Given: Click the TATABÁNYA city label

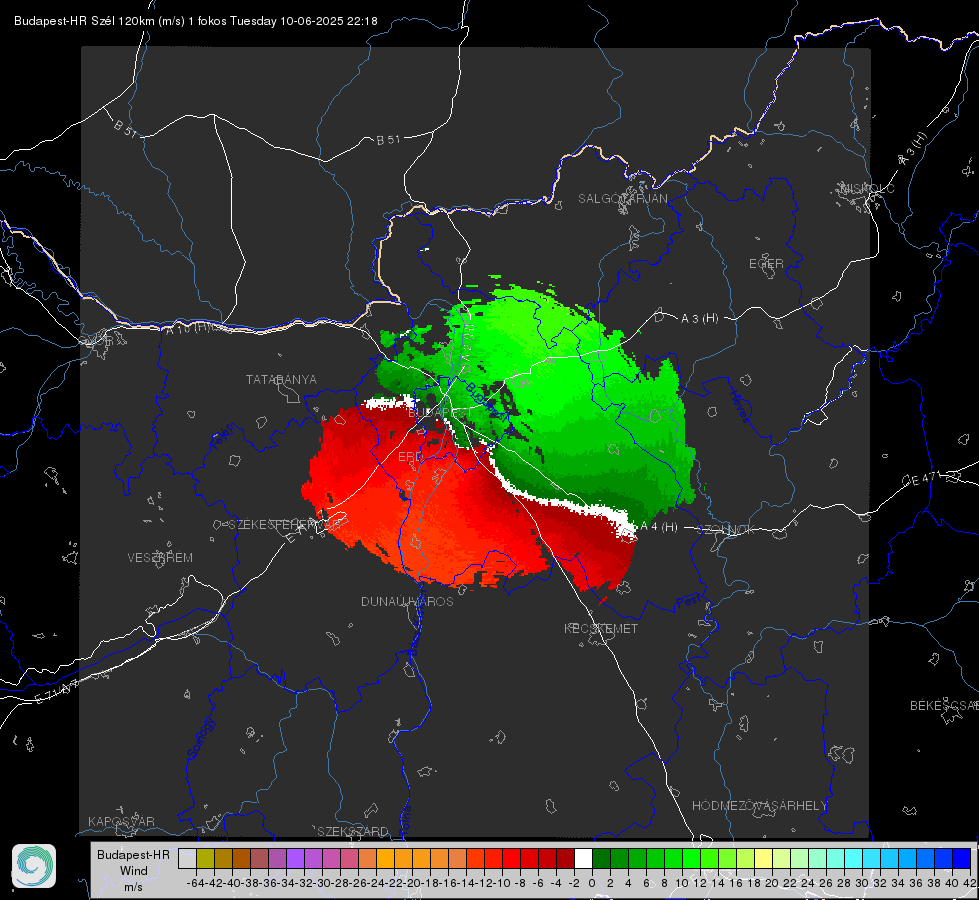Looking at the screenshot, I should point(281,380).
